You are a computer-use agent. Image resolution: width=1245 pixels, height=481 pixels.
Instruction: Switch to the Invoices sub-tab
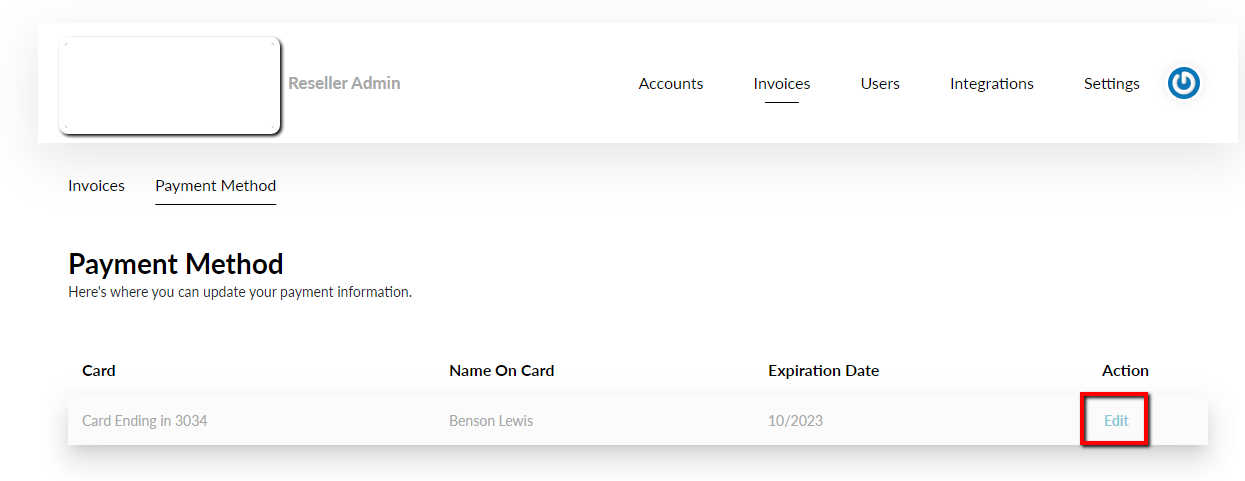[97, 185]
